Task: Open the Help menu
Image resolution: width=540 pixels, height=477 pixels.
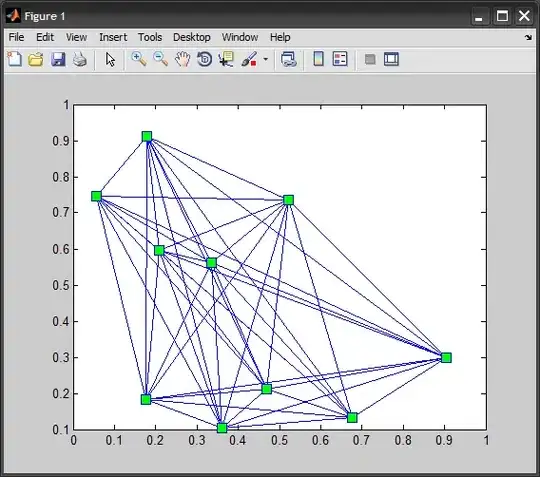Action: [280, 37]
